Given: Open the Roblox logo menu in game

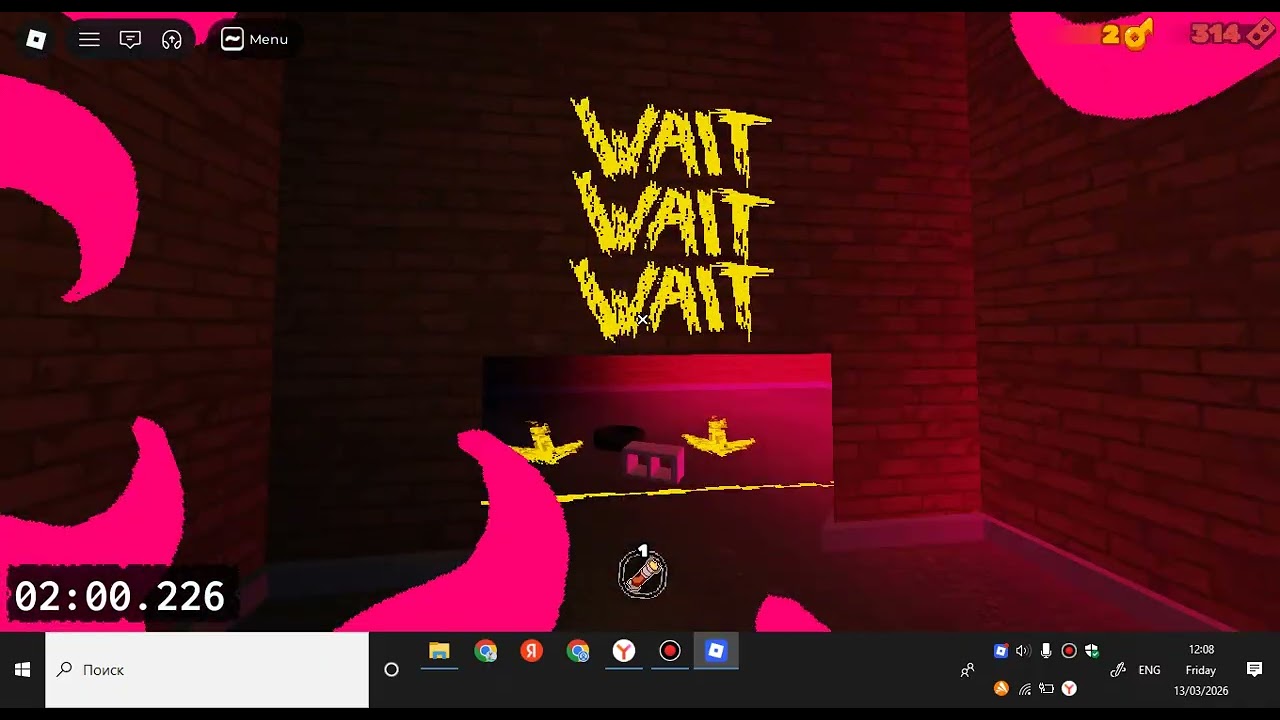Looking at the screenshot, I should click(x=37, y=39).
